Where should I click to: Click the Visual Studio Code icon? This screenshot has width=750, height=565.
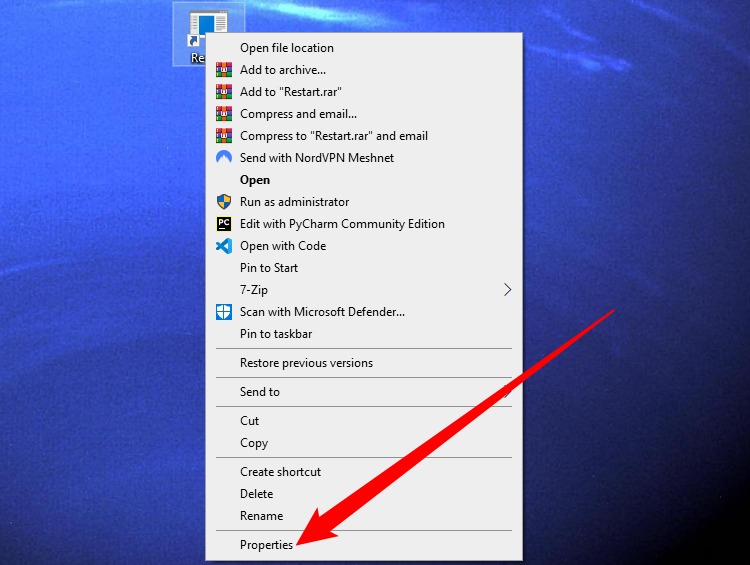tap(224, 246)
